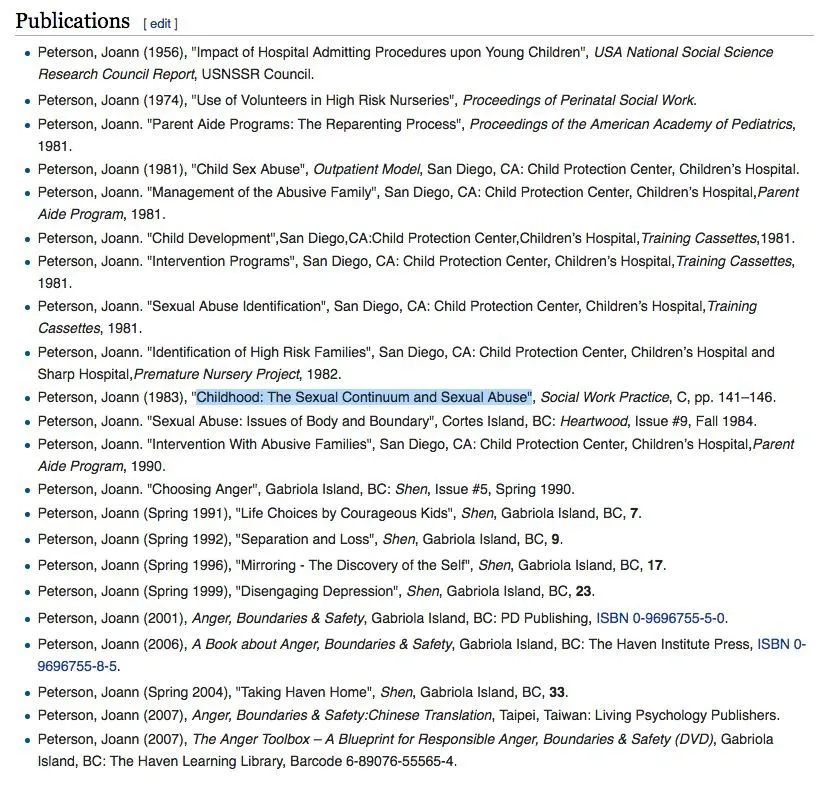831x793 pixels.
Task: Click "Issue #9, Fall 1984" text
Action: pos(694,421)
